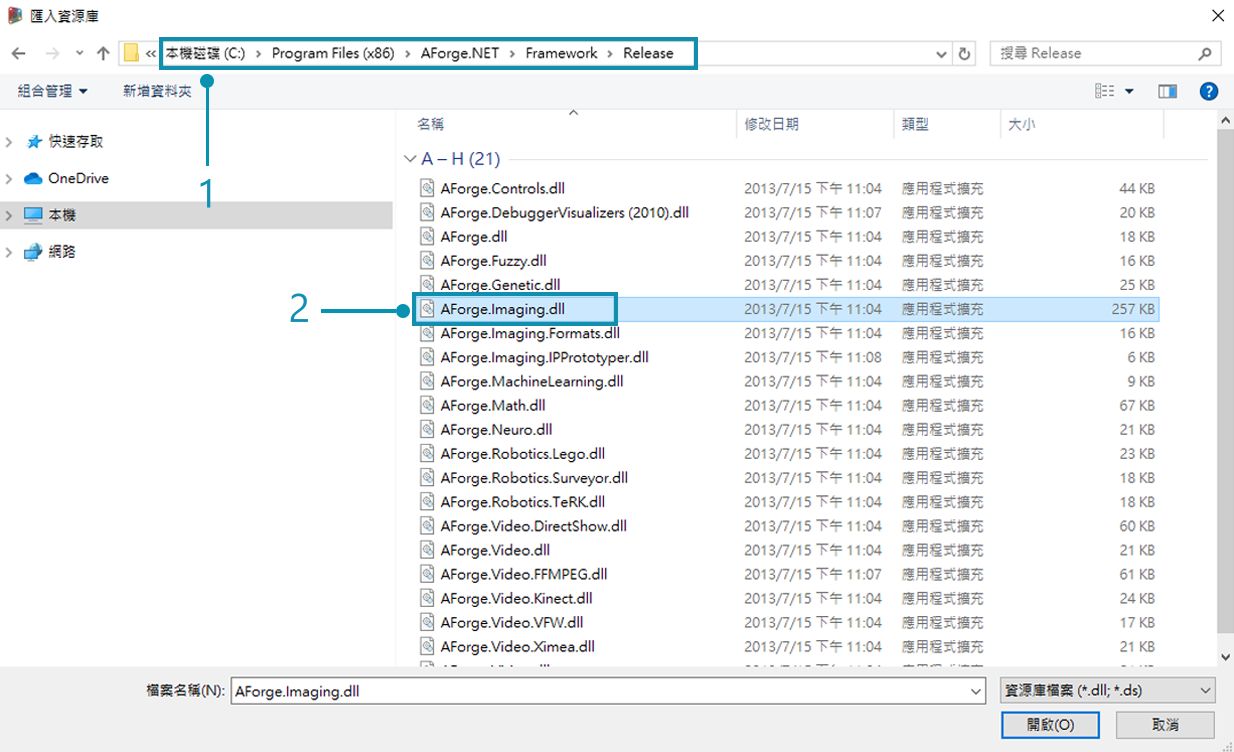Click the 取消 button

click(1165, 724)
